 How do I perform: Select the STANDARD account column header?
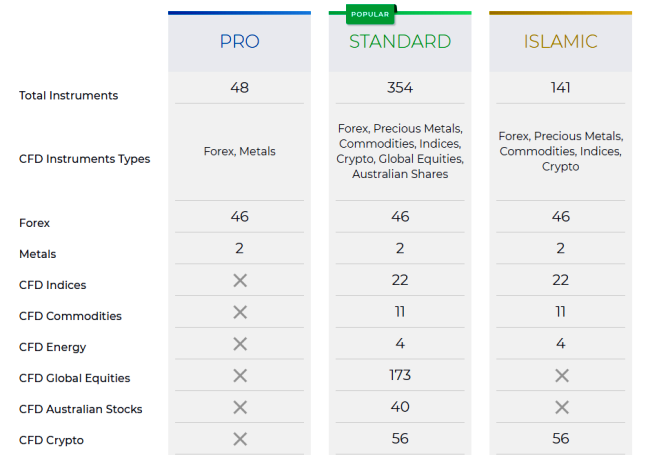[400, 42]
